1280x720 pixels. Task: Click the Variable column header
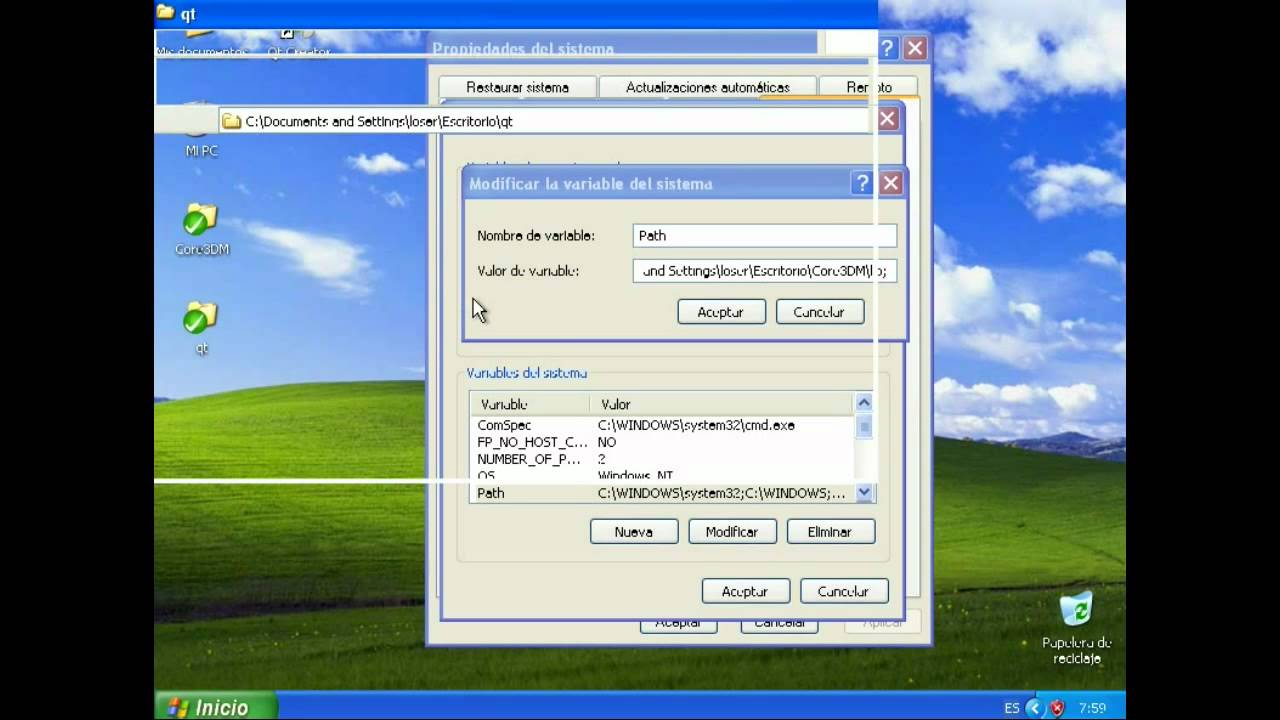point(532,404)
